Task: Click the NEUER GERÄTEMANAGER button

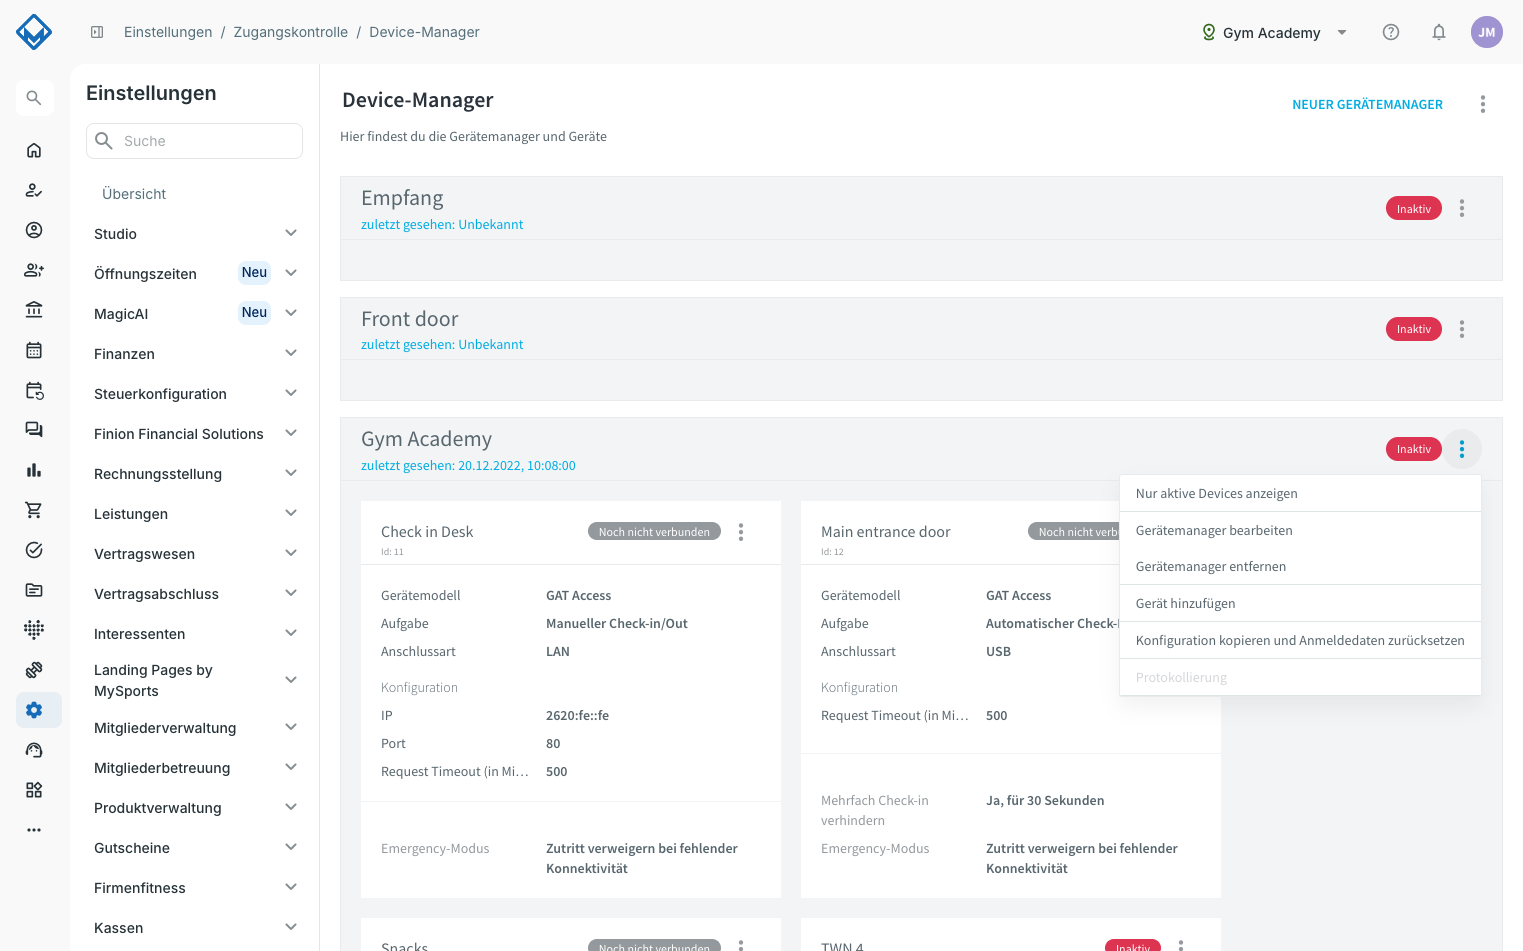Action: pos(1367,104)
